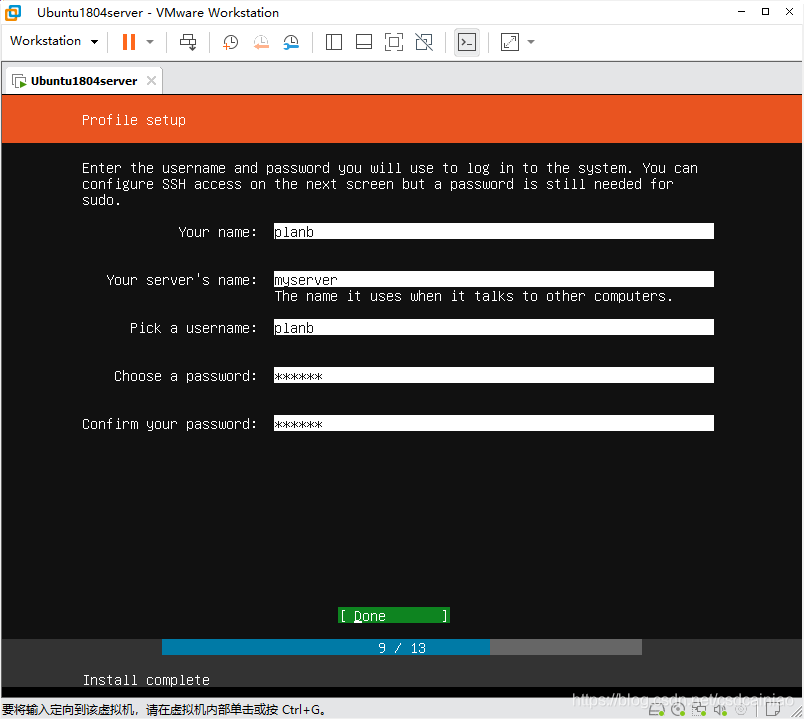Maximize the VMware Workstation window
This screenshot has width=804, height=719.
[x=765, y=12]
